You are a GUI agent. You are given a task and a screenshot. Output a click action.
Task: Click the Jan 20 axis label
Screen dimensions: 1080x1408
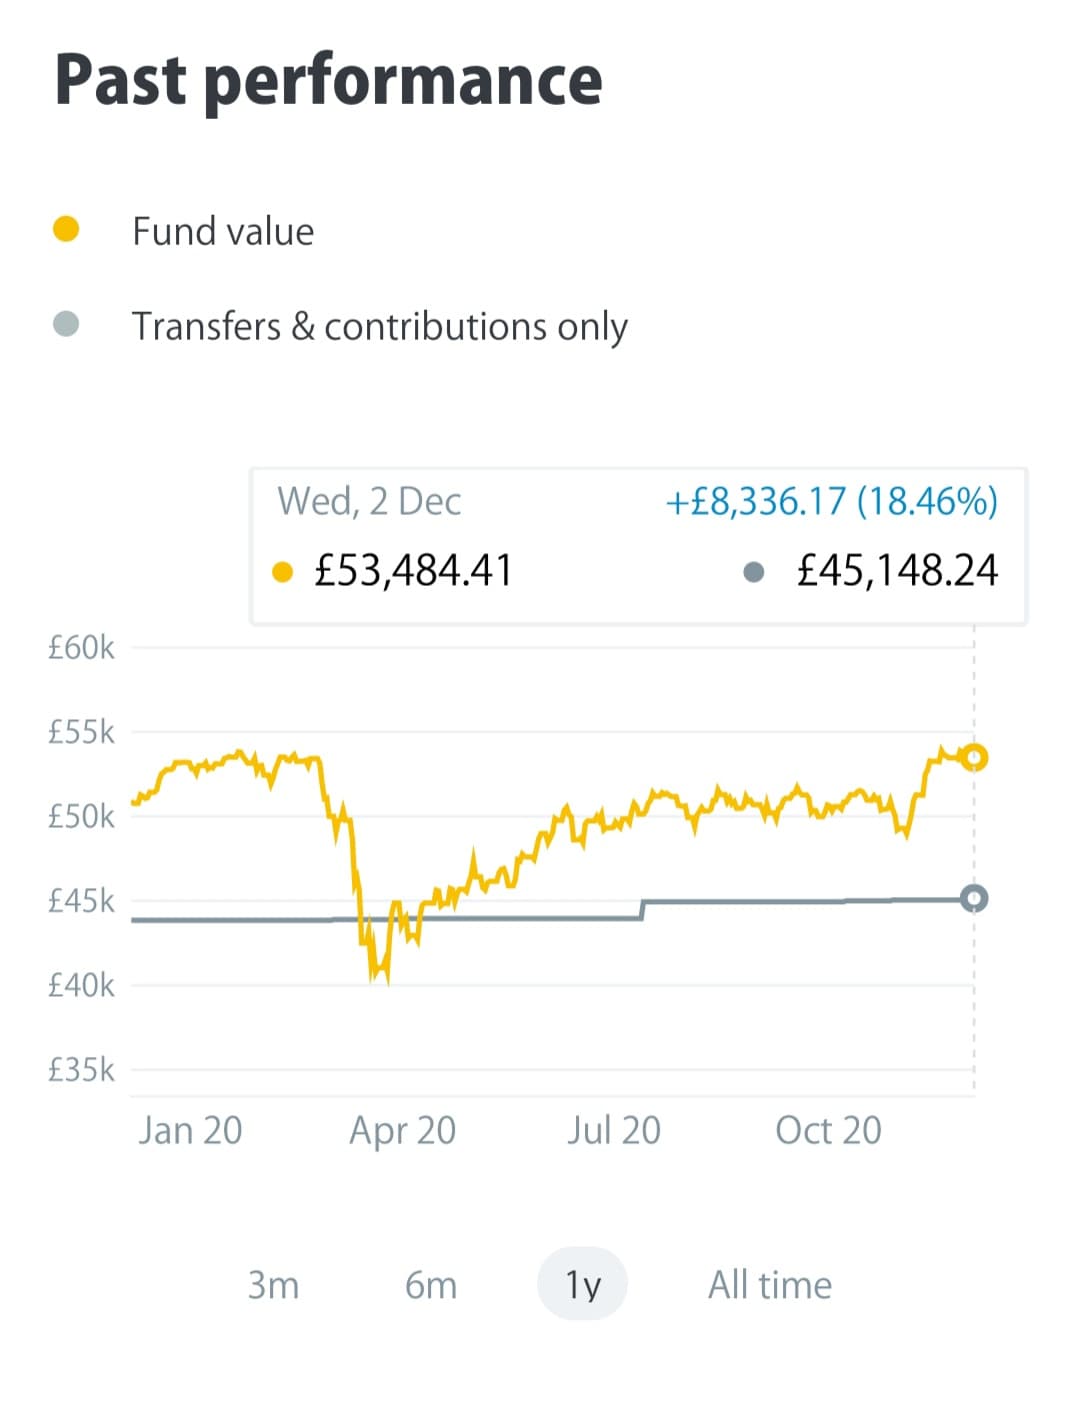[x=190, y=1130]
